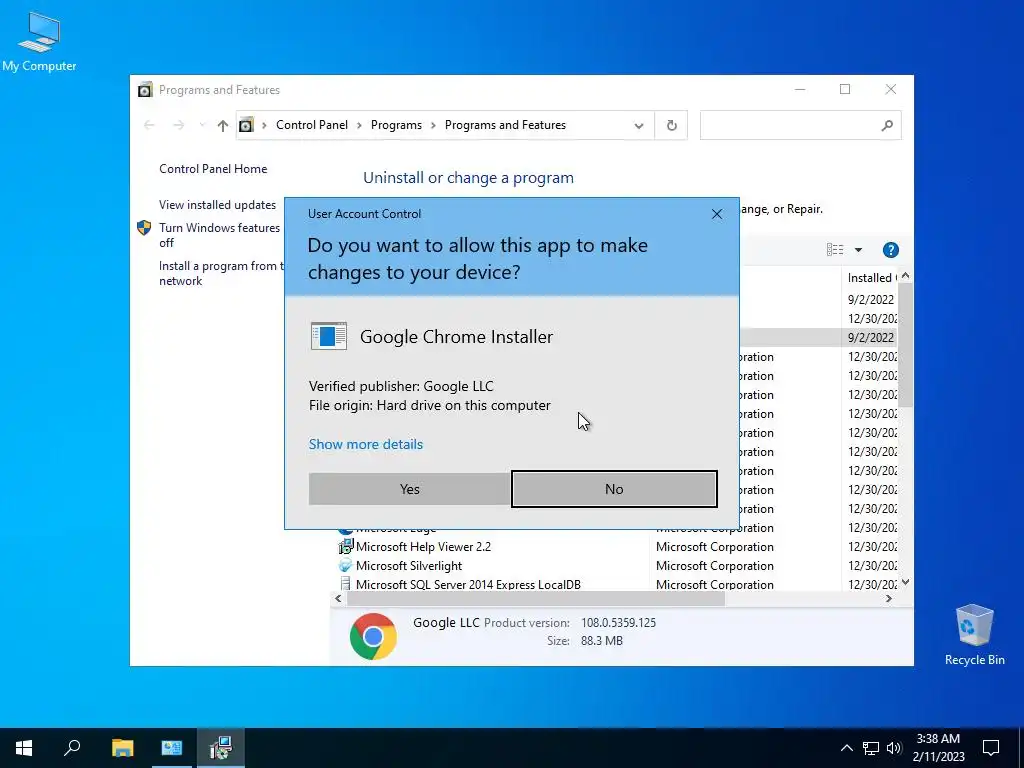The width and height of the screenshot is (1024, 768).
Task: Click the vertical scrollbar down arrow
Action: (905, 582)
